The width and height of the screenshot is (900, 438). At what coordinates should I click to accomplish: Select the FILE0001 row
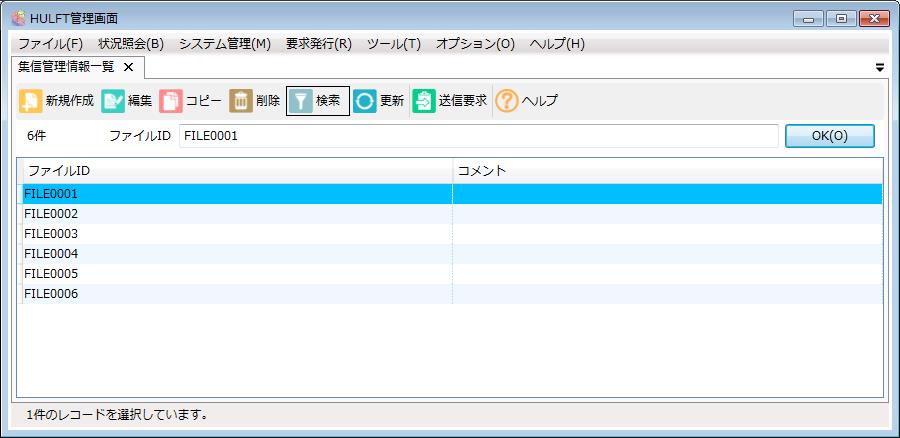coord(452,194)
